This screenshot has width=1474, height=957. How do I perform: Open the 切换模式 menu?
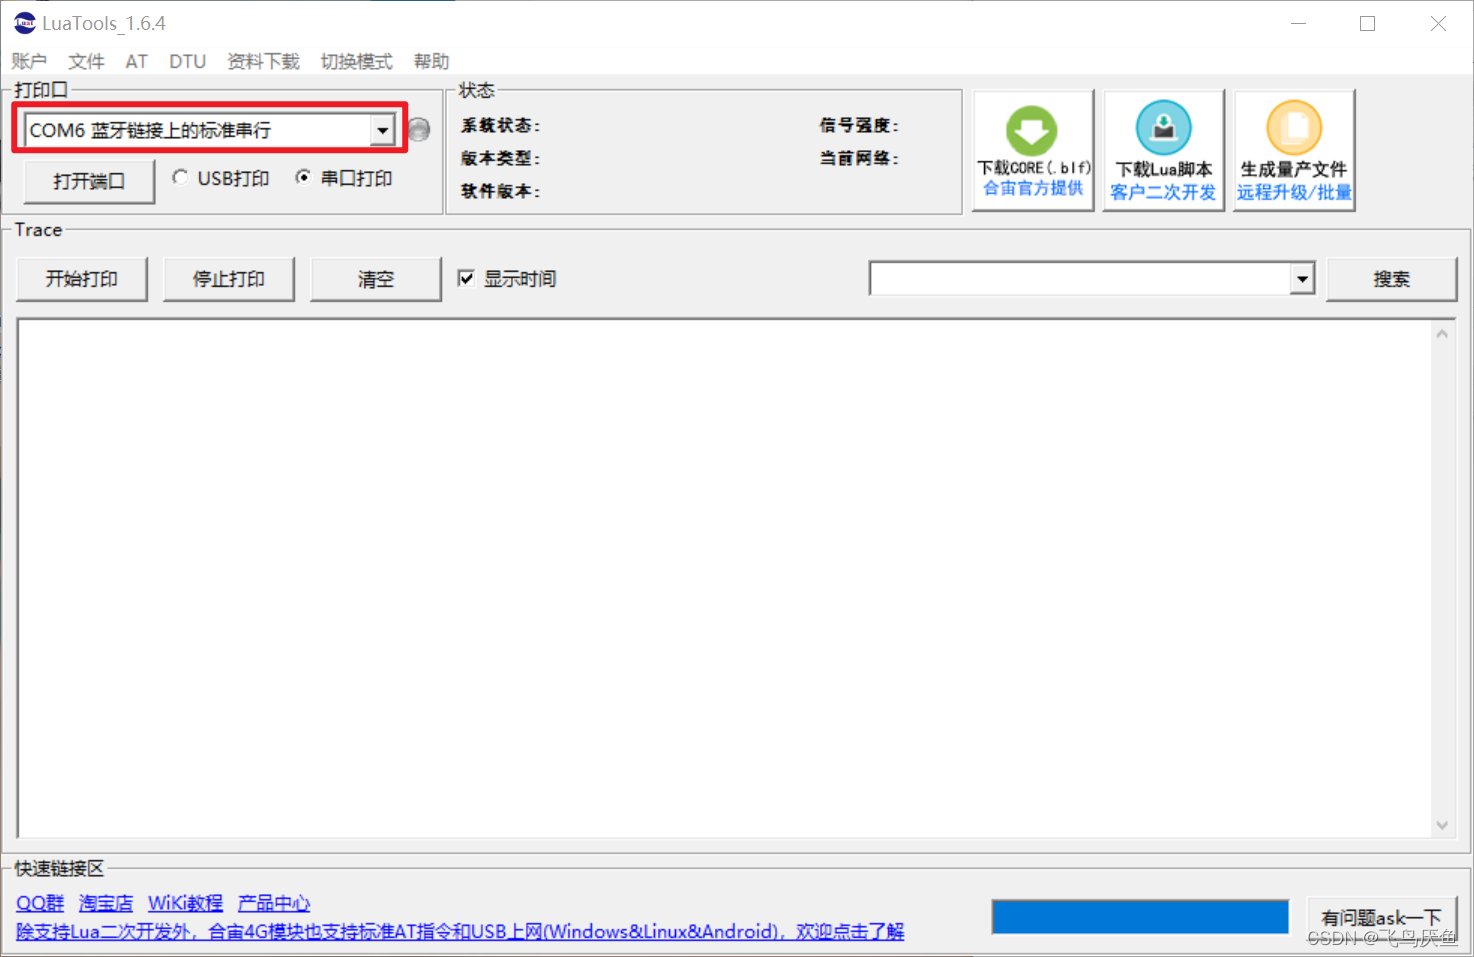pyautogui.click(x=356, y=61)
